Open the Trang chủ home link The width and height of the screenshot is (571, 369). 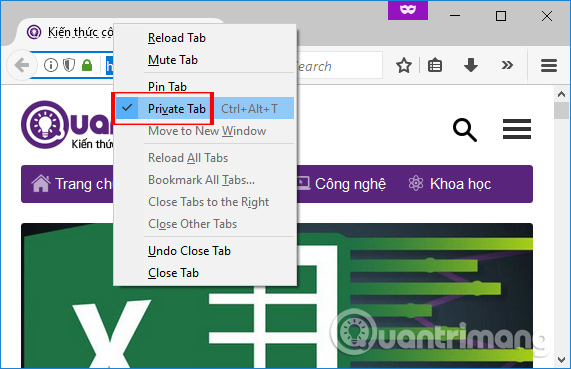click(72, 184)
